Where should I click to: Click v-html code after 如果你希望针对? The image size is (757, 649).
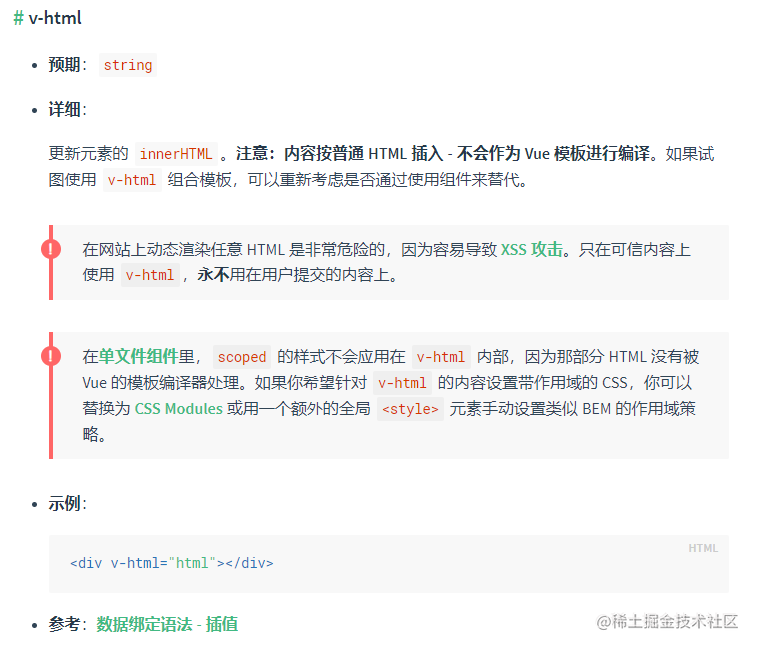click(x=402, y=383)
